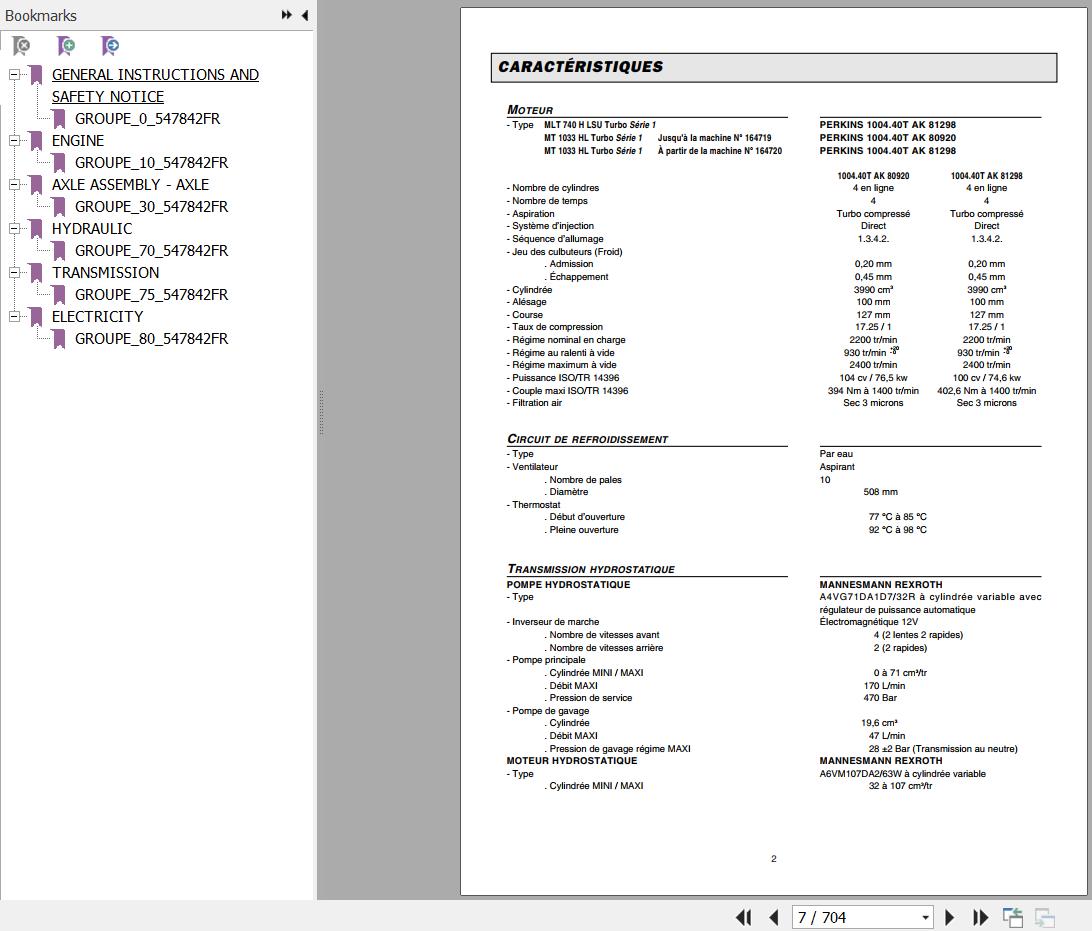Click the document page number 2
Viewport: 1092px width, 931px height.
[774, 859]
